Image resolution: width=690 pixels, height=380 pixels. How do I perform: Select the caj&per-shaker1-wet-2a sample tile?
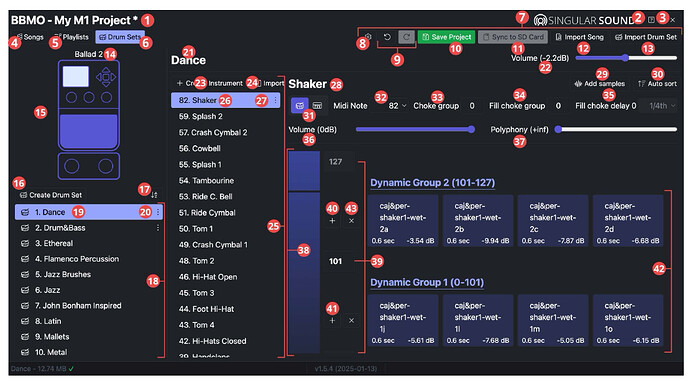[x=403, y=221]
